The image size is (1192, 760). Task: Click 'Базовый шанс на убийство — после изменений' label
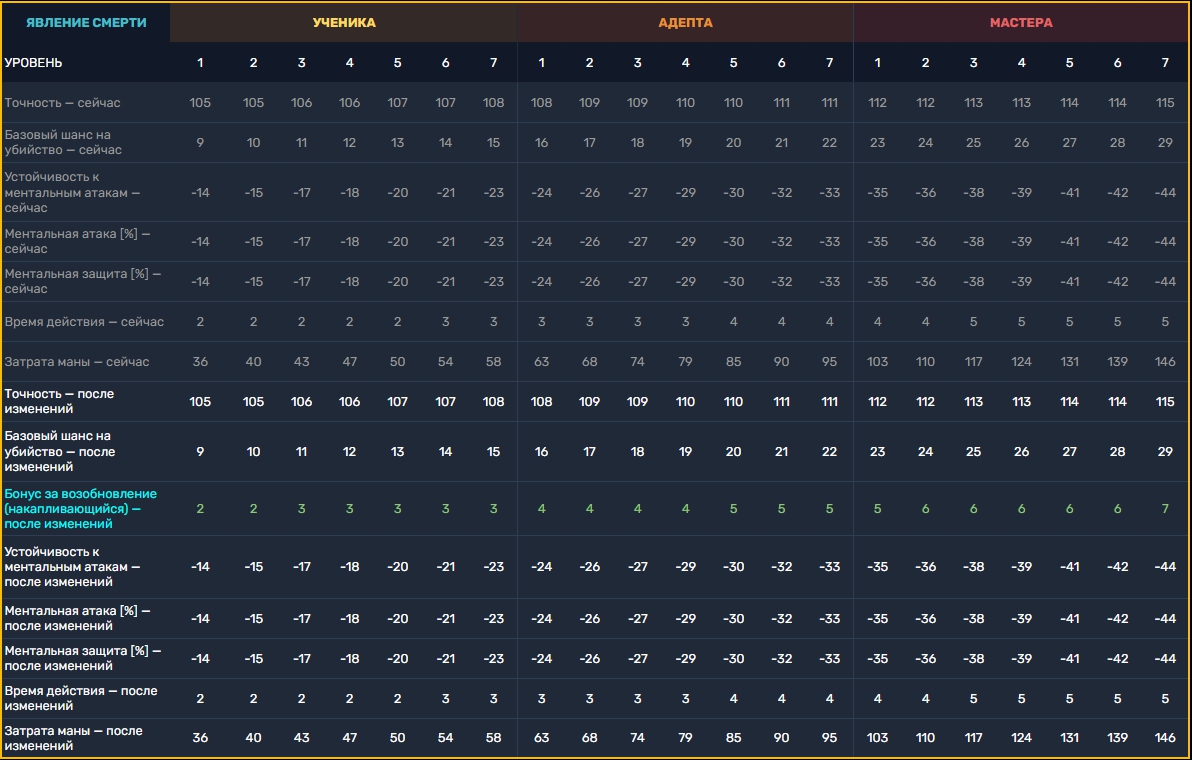coord(60,451)
